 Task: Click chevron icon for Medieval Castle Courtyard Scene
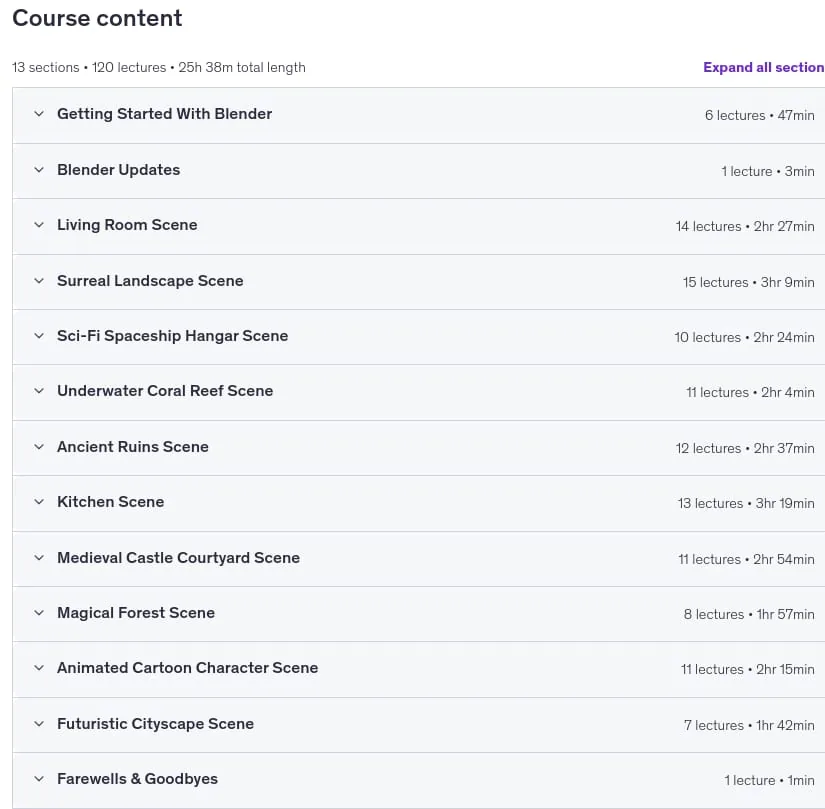click(39, 558)
